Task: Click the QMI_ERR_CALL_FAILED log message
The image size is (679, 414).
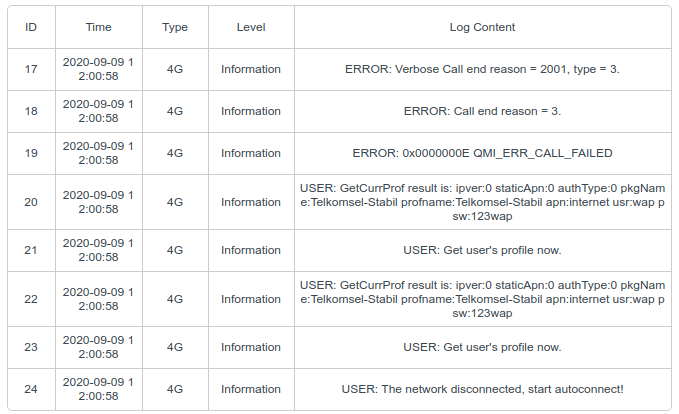Action: (x=482, y=153)
